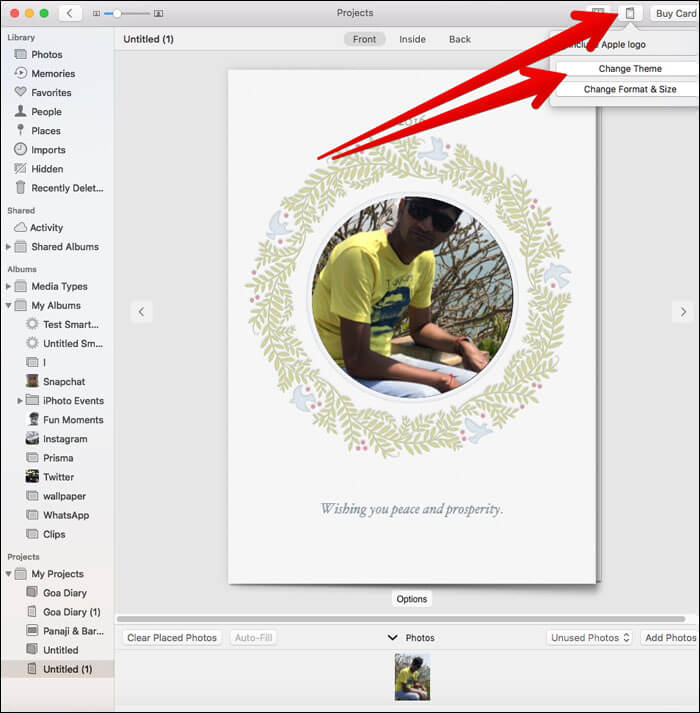Screen dimensions: 700x713
Task: Click Options button below card
Action: 412,599
